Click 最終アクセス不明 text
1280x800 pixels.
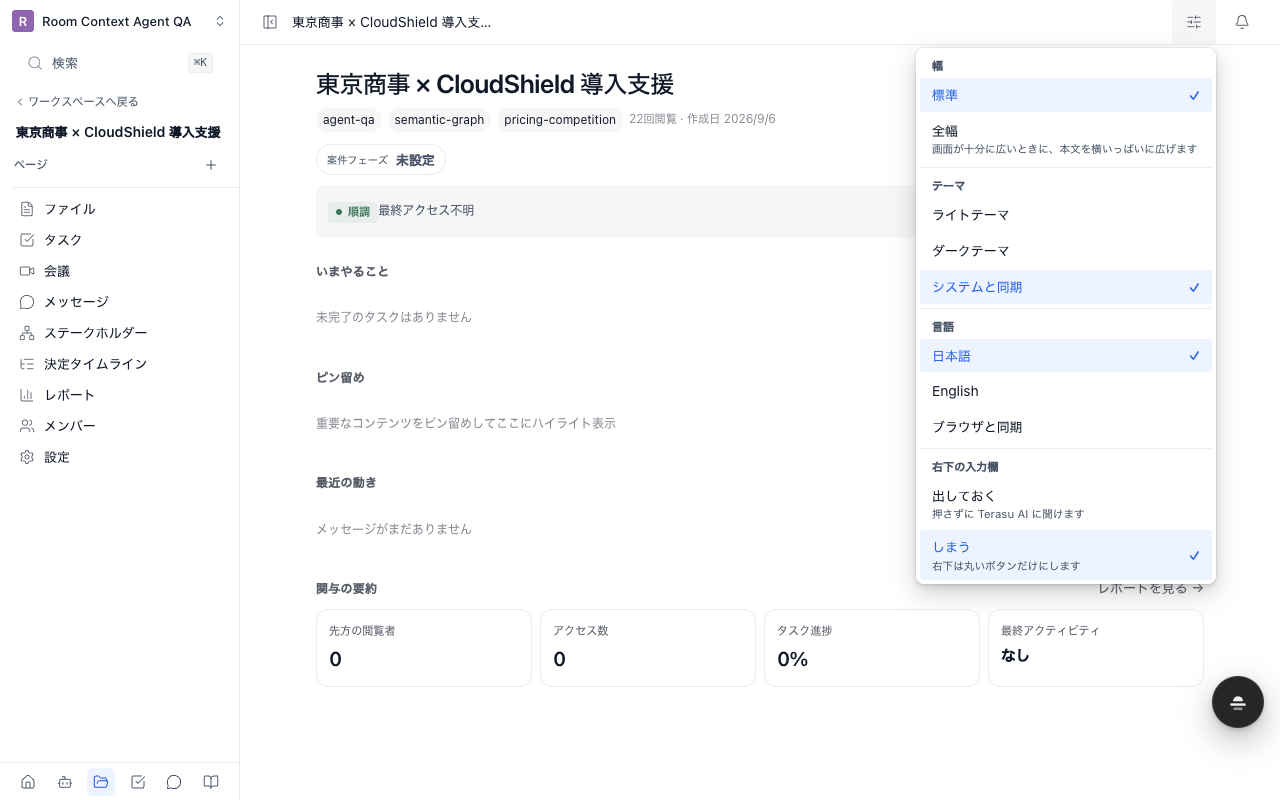pos(426,210)
